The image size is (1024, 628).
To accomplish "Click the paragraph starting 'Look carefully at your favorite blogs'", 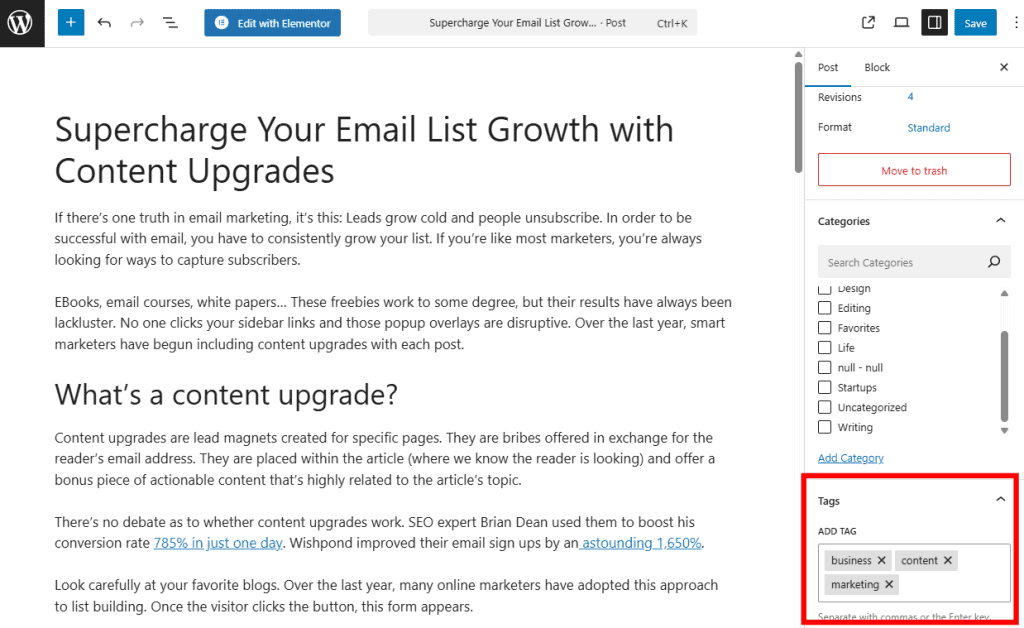I will (386, 595).
